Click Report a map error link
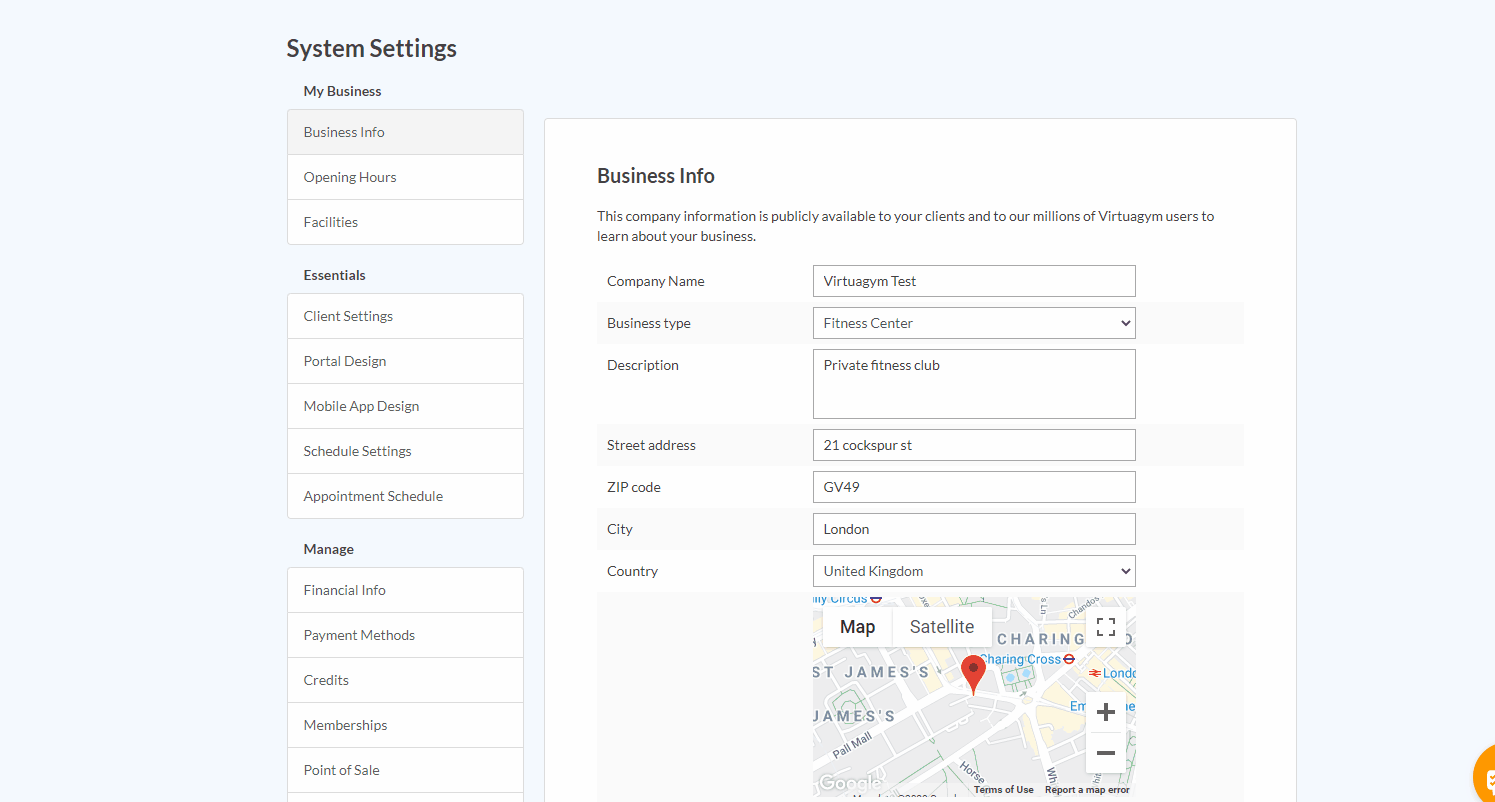The image size is (1495, 802). click(1087, 790)
